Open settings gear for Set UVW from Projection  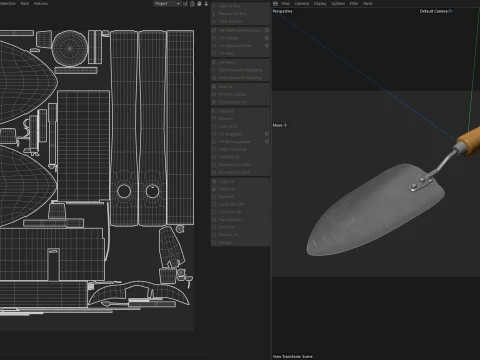pos(267,30)
